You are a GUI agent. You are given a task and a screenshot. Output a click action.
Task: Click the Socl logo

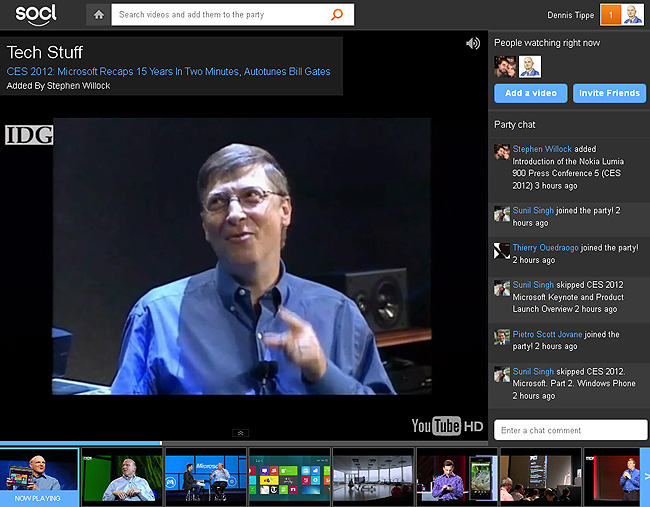pos(35,14)
